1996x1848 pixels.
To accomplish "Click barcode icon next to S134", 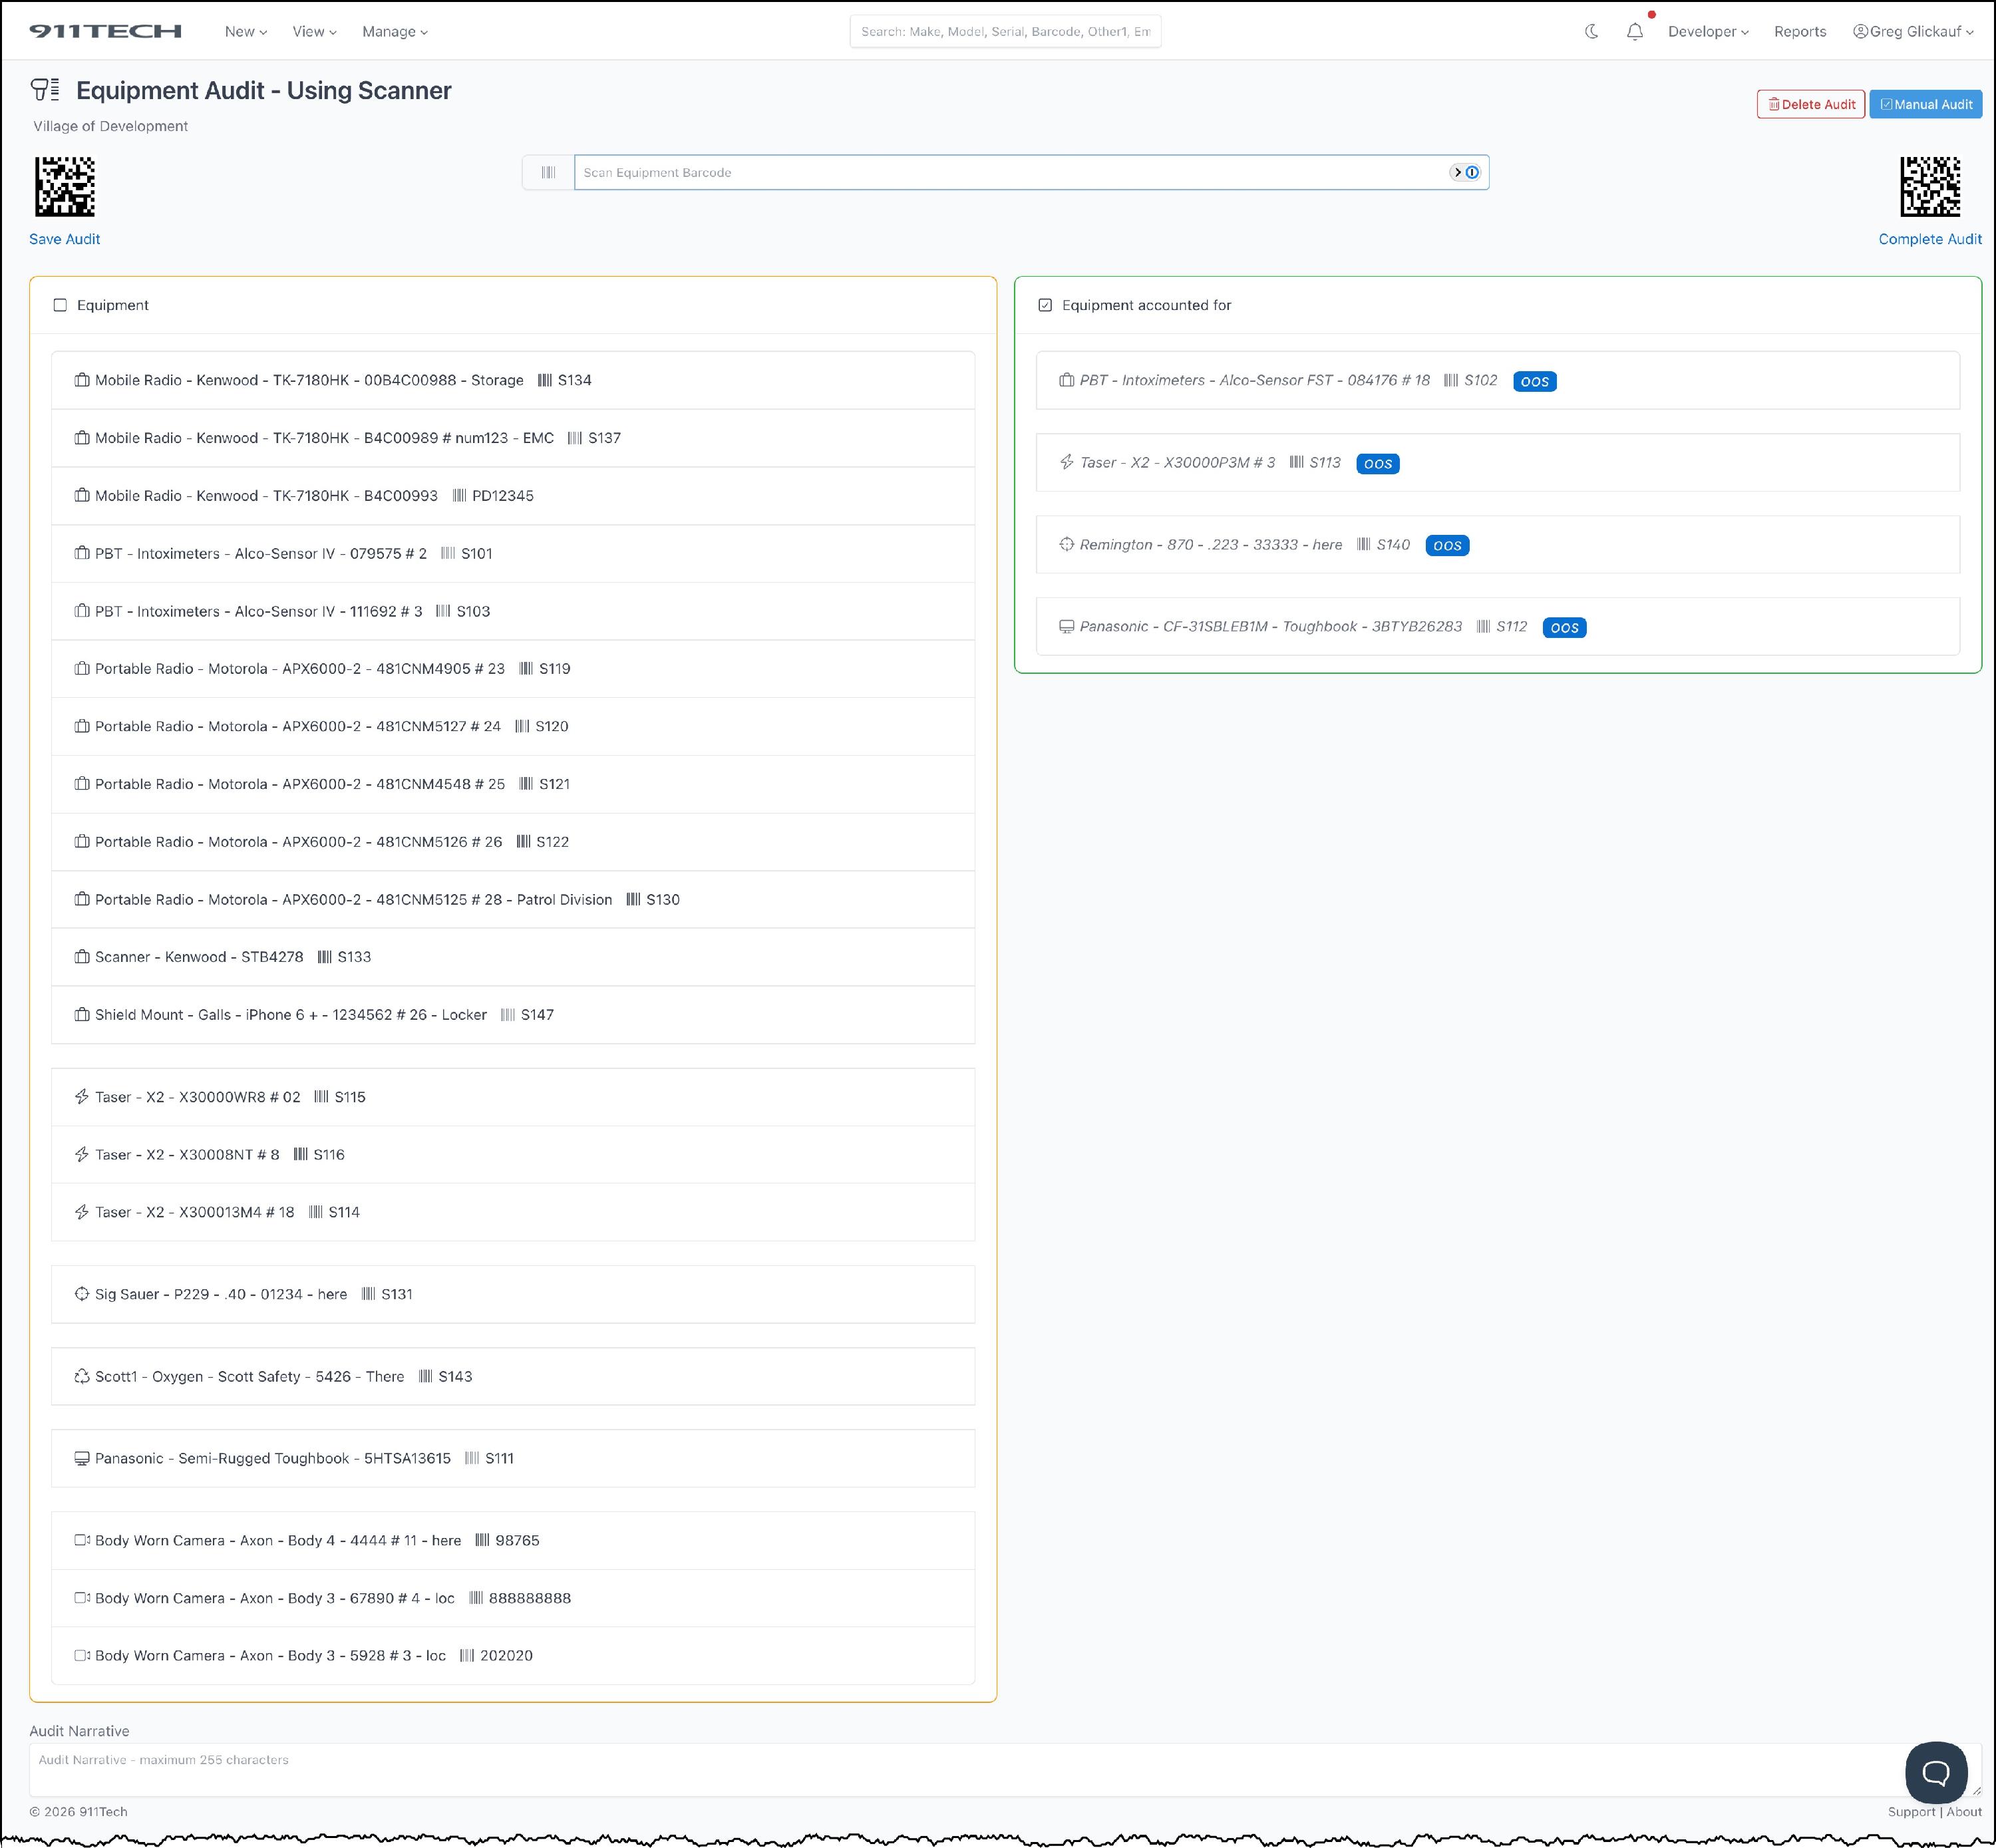I will (x=544, y=380).
